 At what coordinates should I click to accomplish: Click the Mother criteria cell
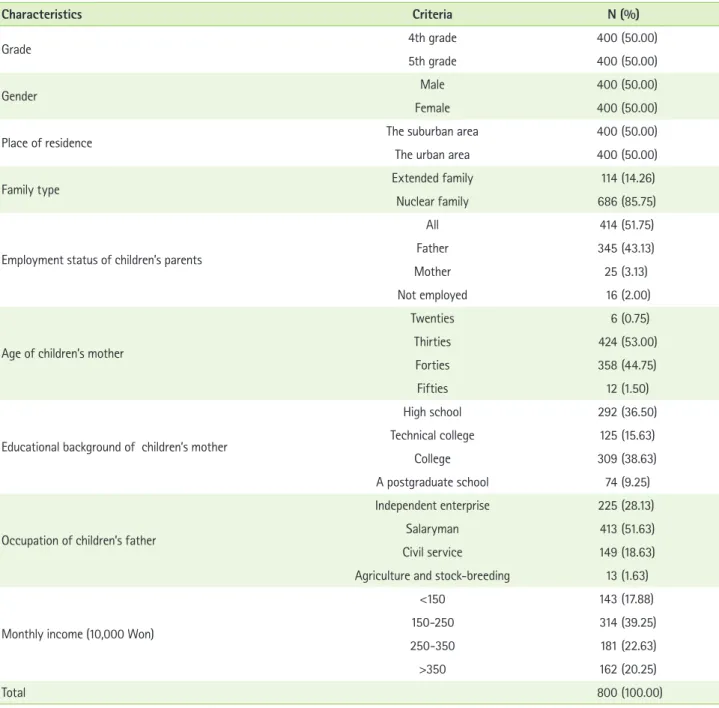(432, 271)
